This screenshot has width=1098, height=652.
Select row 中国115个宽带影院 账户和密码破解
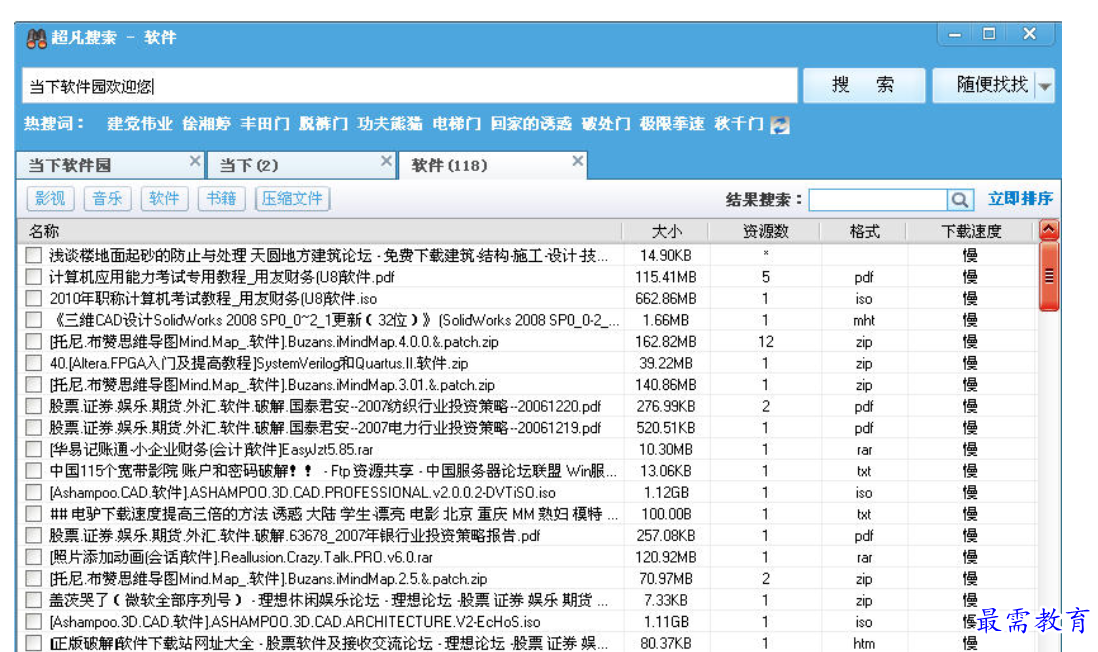point(528,471)
